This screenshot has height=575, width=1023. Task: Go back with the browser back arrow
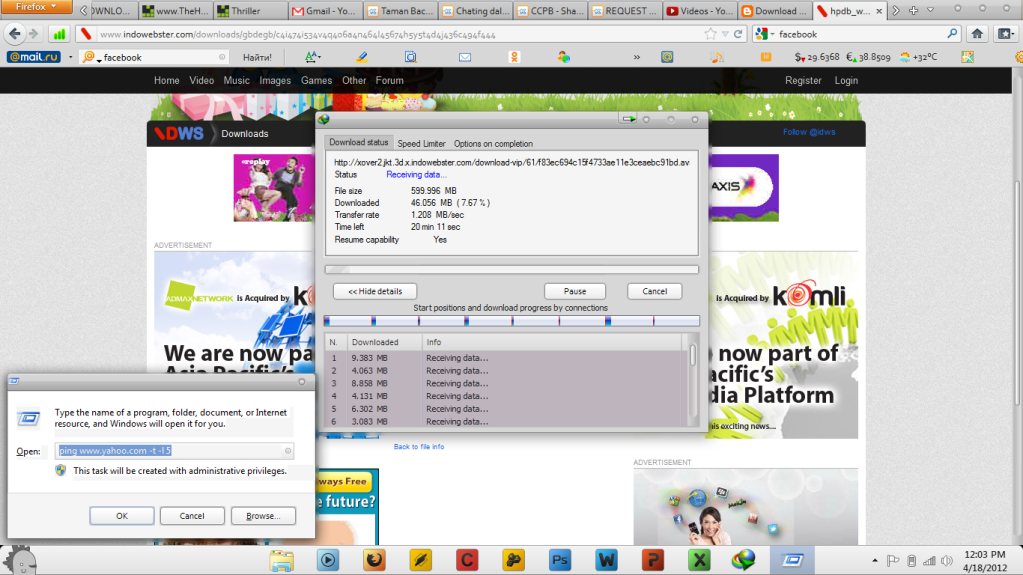[14, 34]
